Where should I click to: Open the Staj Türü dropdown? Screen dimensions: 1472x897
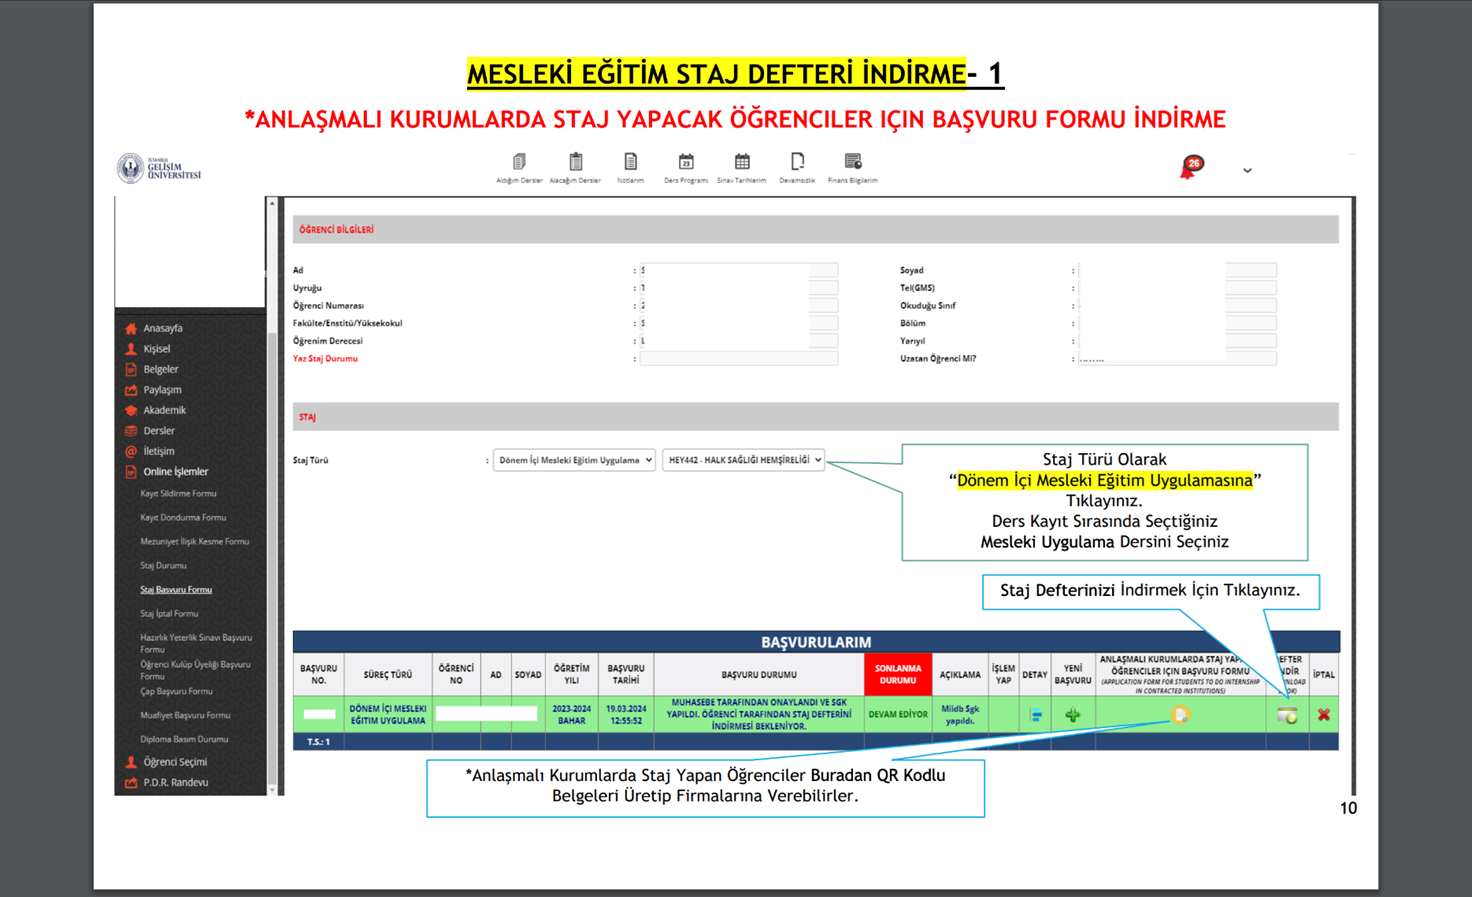(574, 460)
